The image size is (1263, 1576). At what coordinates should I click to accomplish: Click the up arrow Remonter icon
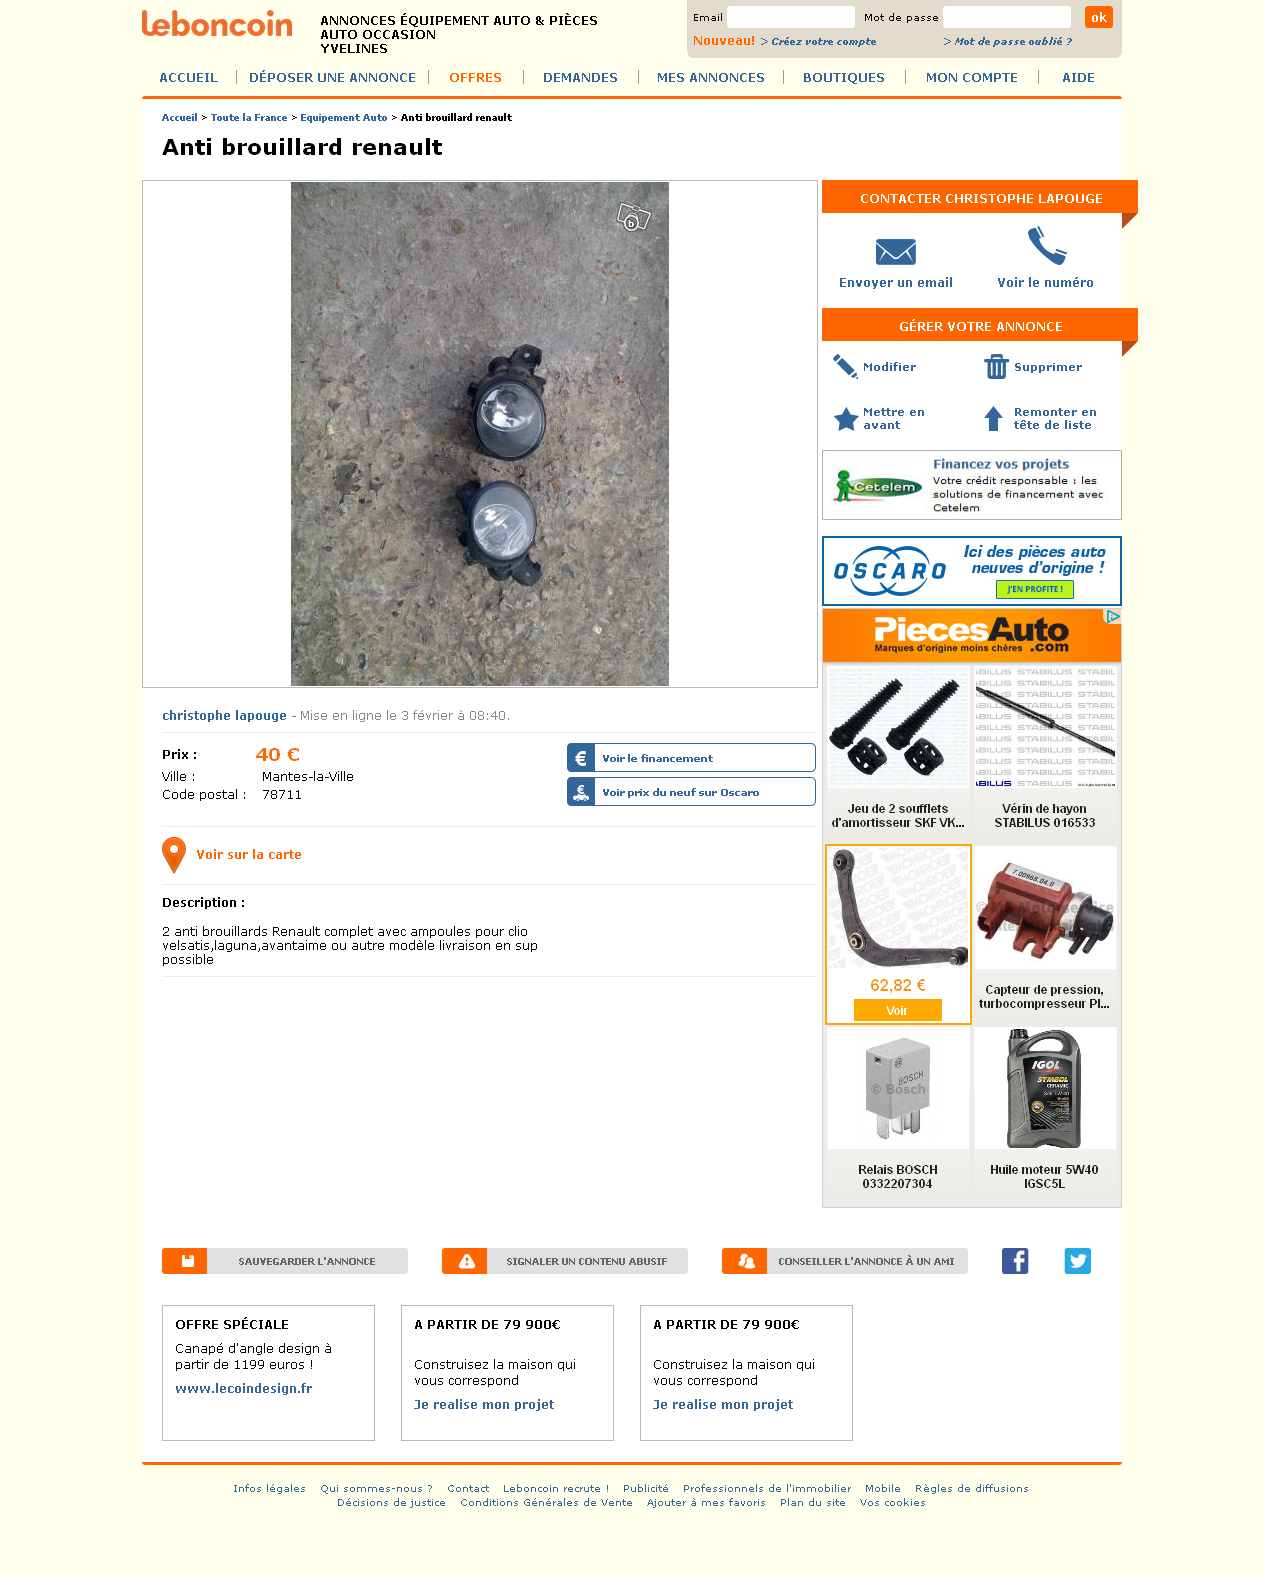click(993, 418)
